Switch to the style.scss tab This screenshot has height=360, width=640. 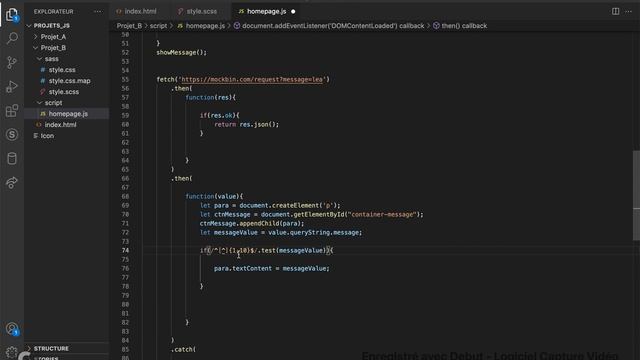[x=202, y=11]
